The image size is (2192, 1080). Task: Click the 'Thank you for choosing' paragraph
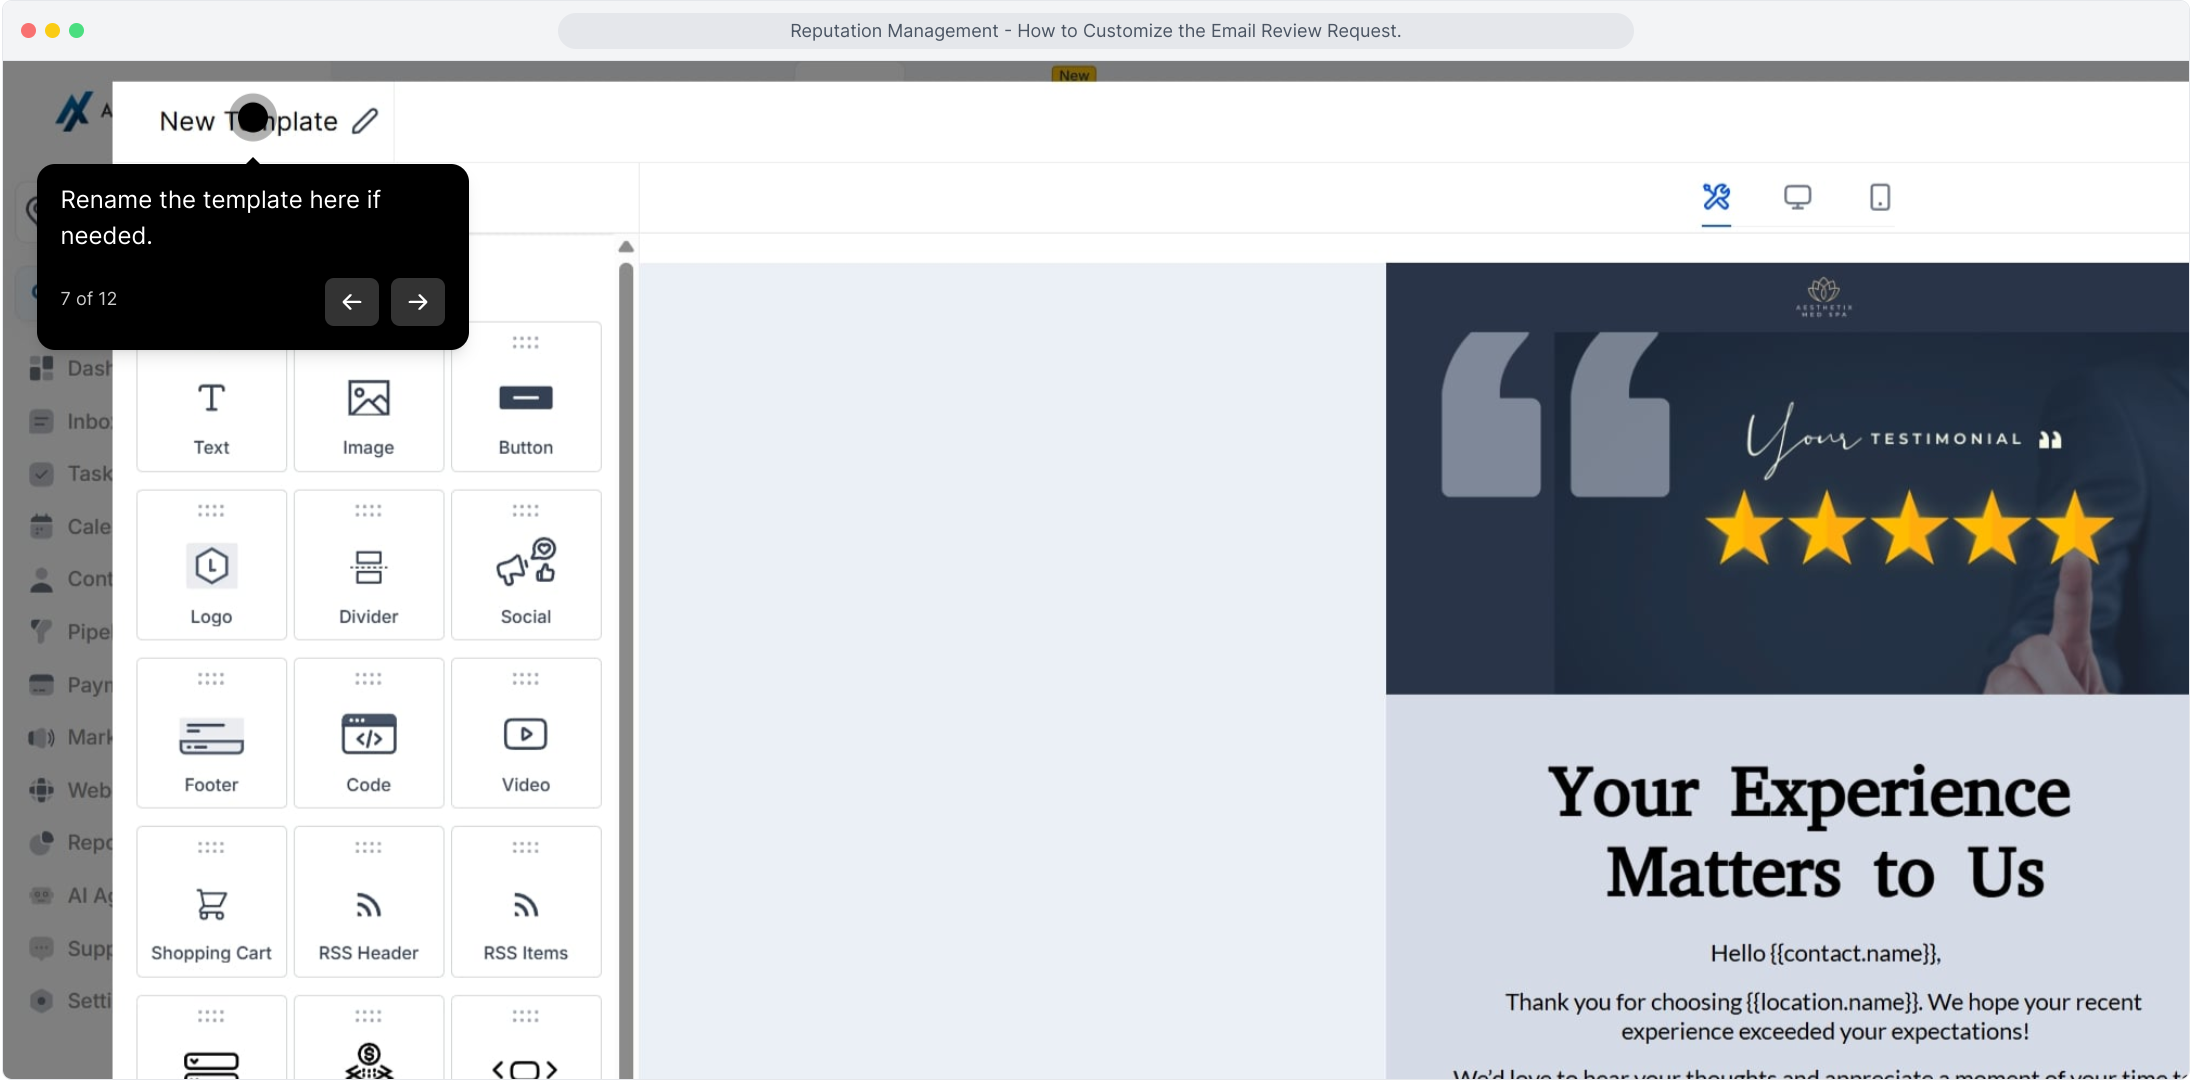[1824, 1016]
